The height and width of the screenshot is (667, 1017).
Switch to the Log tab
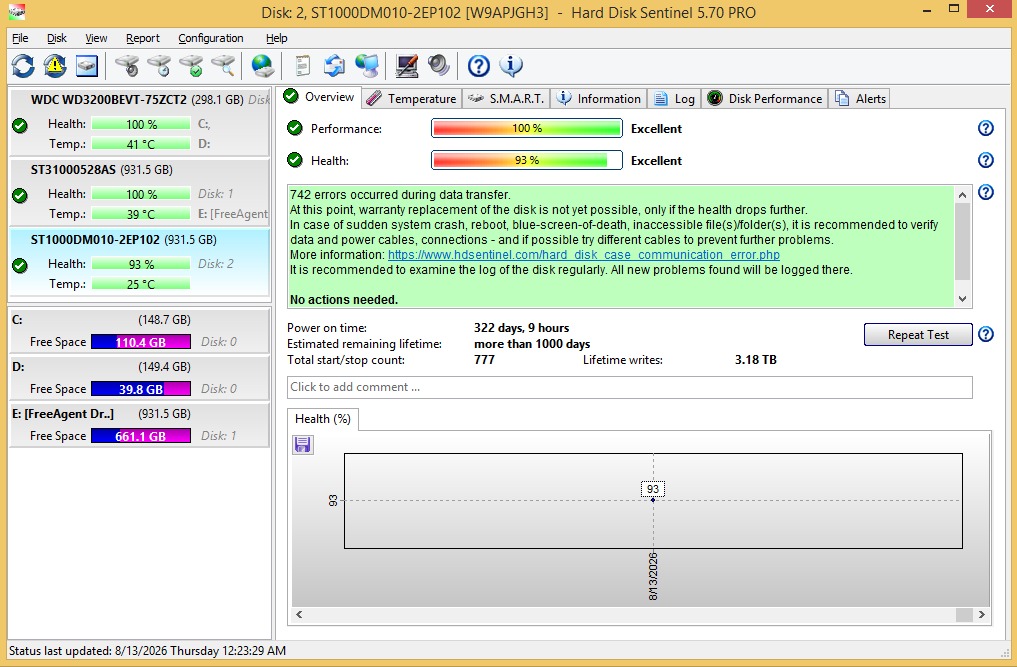tap(675, 99)
